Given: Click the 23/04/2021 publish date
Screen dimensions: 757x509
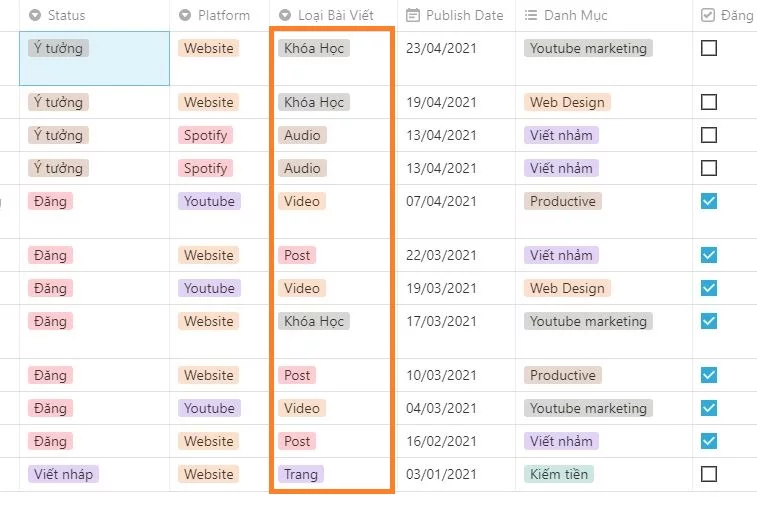Looking at the screenshot, I should [441, 48].
